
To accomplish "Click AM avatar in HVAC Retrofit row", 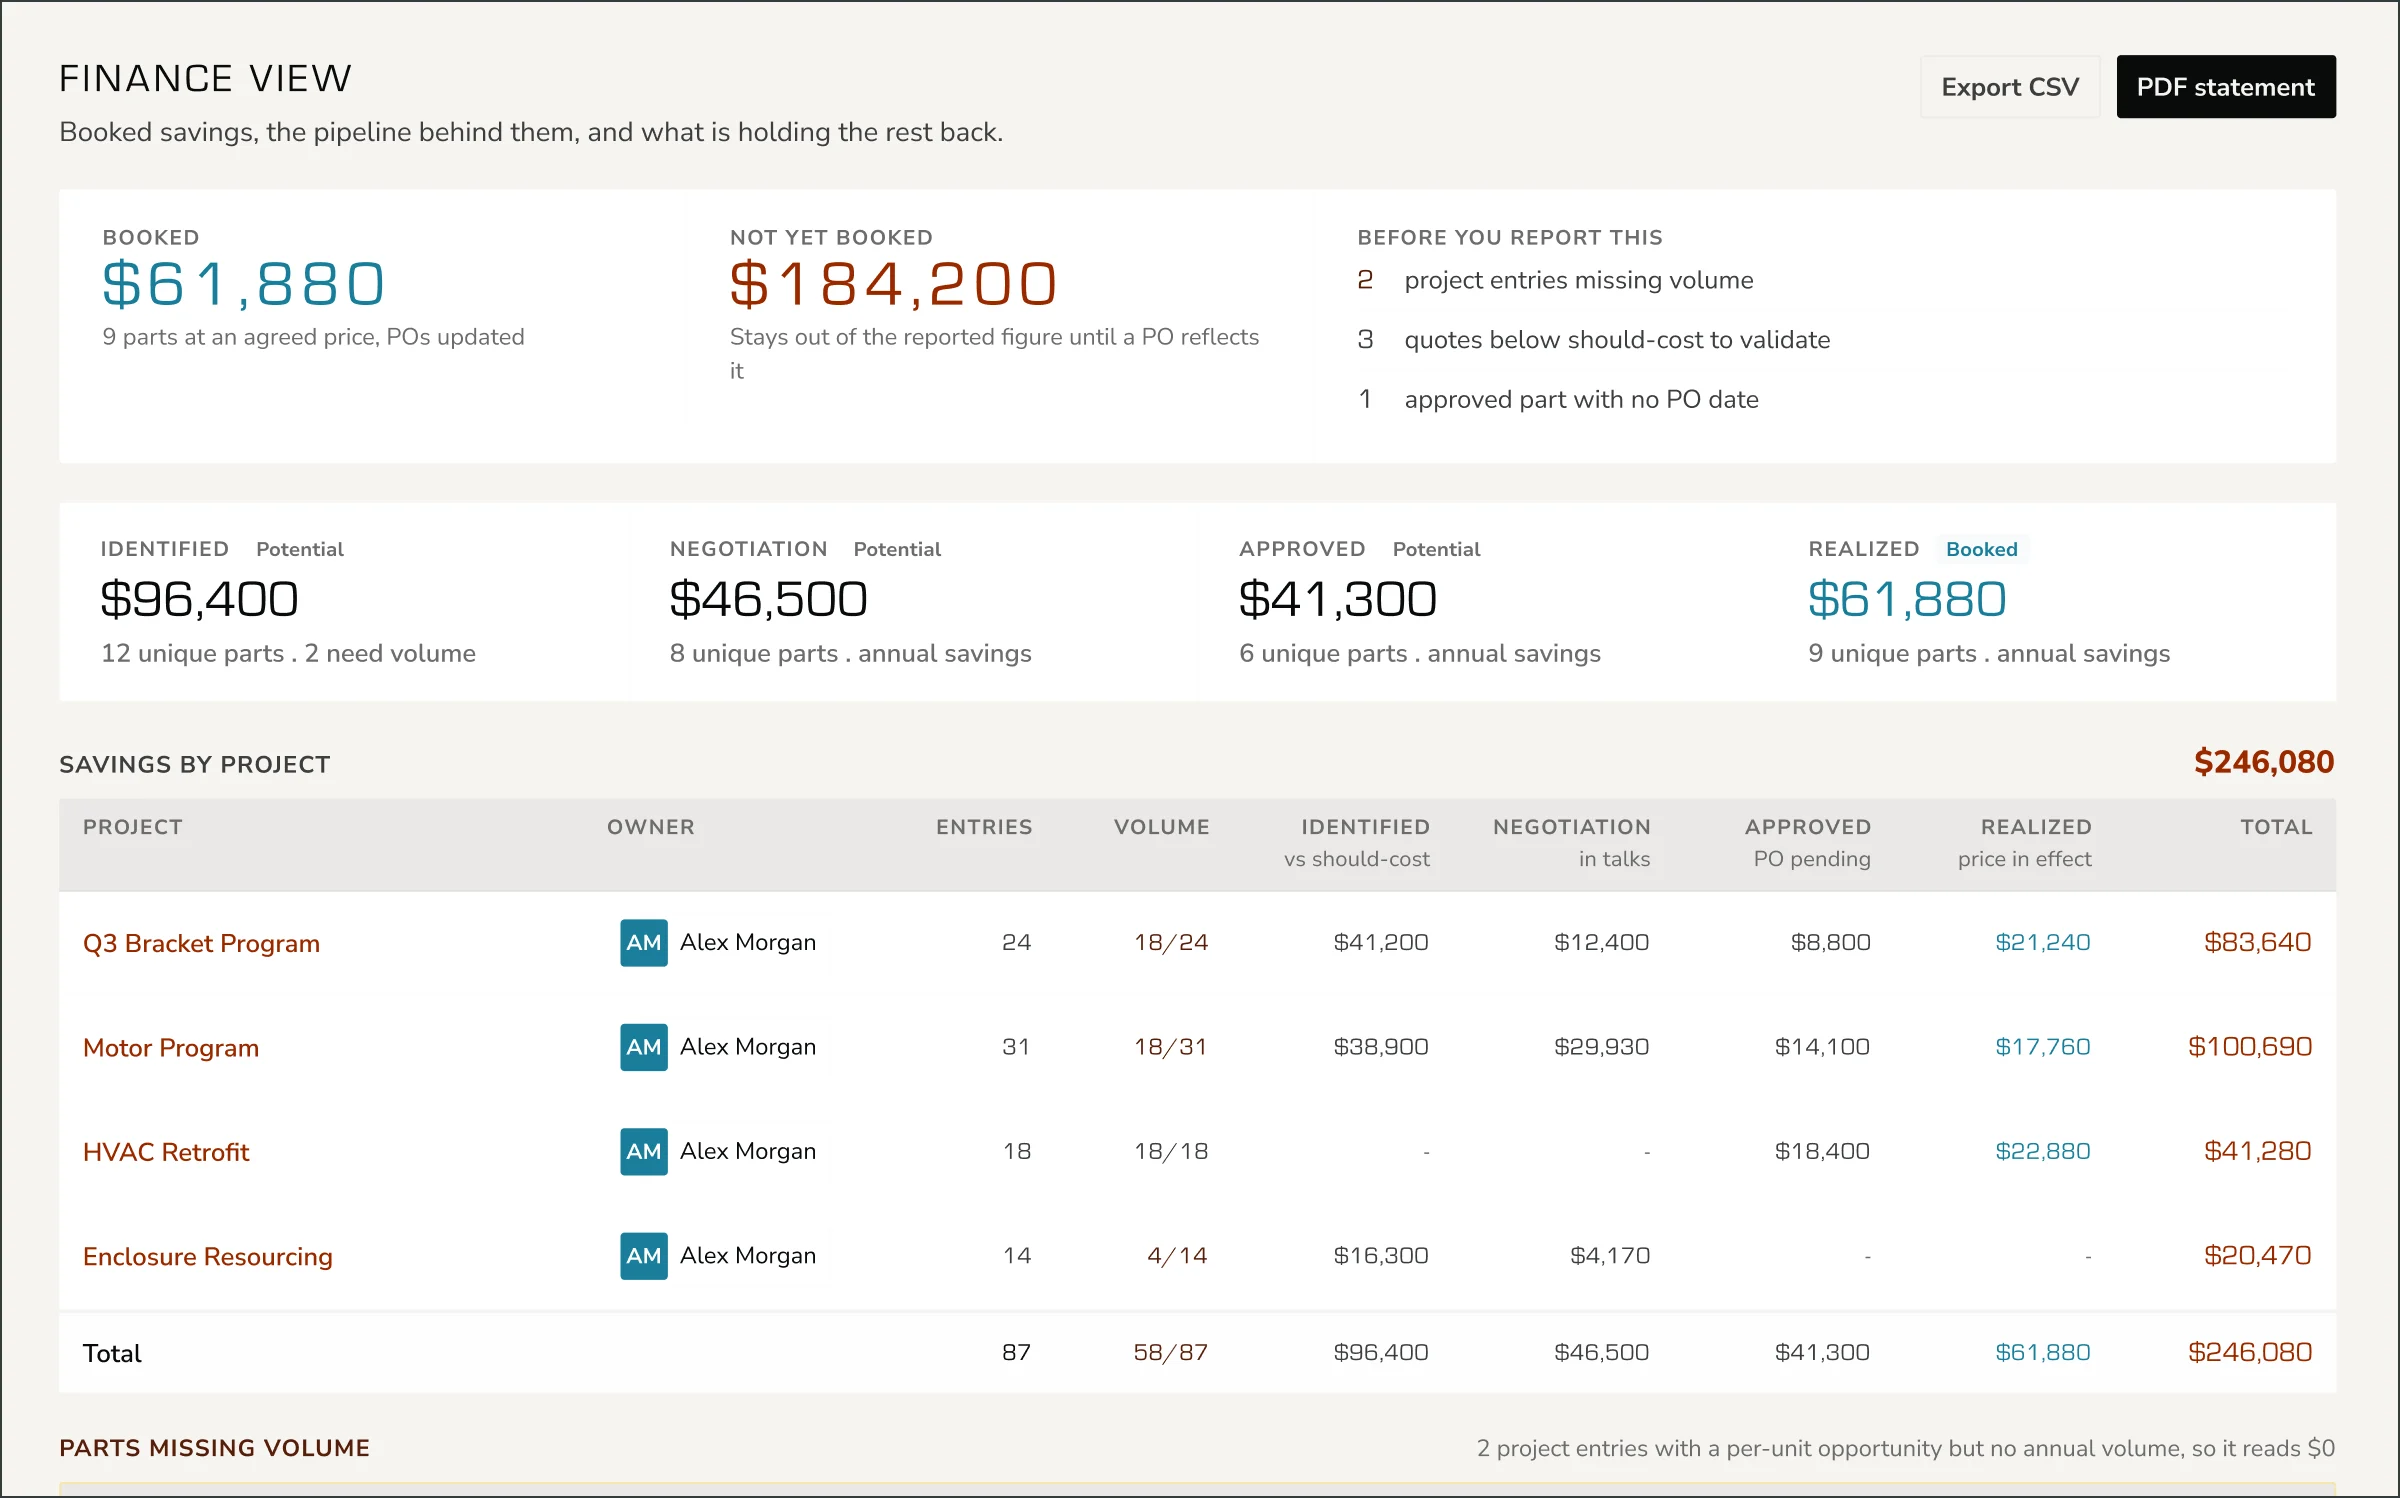I will pyautogui.click(x=644, y=1151).
